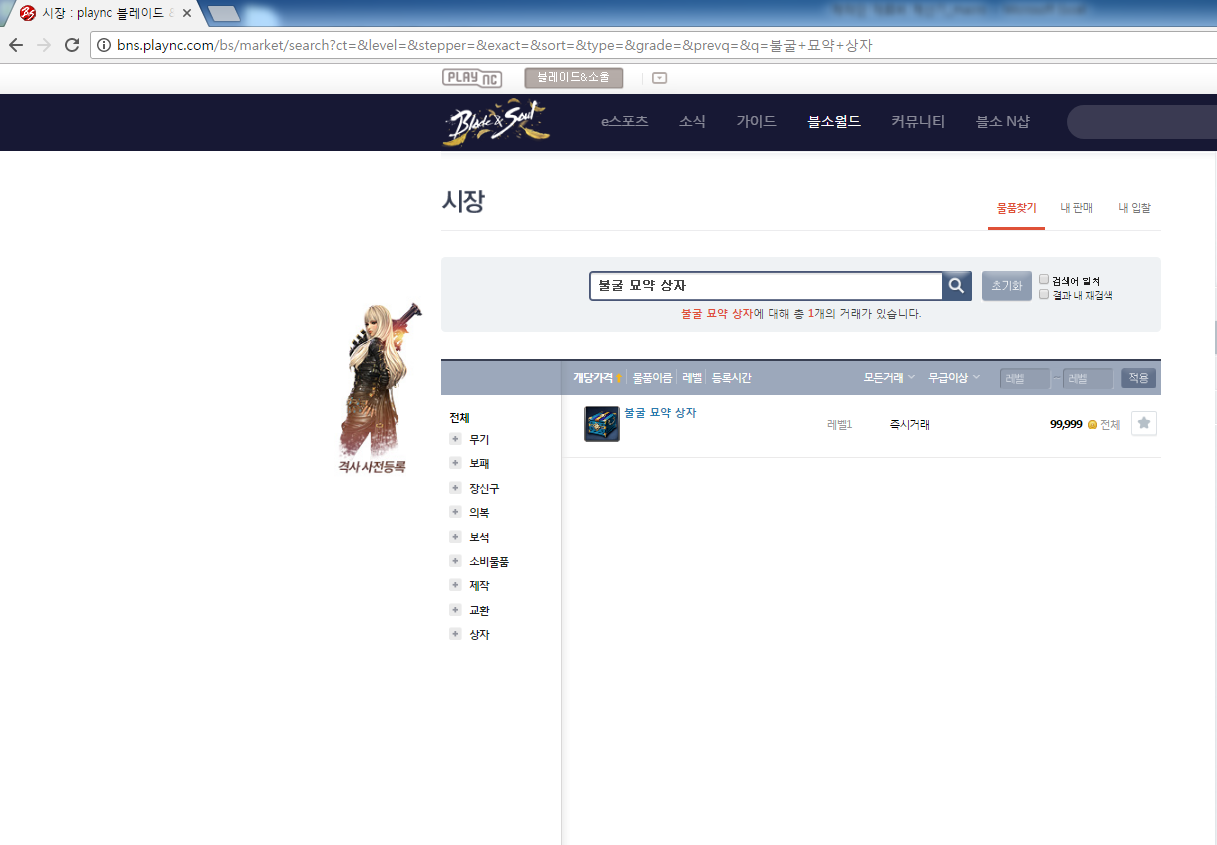Open the 가이드 menu
This screenshot has height=845, width=1217.
pyautogui.click(x=756, y=121)
